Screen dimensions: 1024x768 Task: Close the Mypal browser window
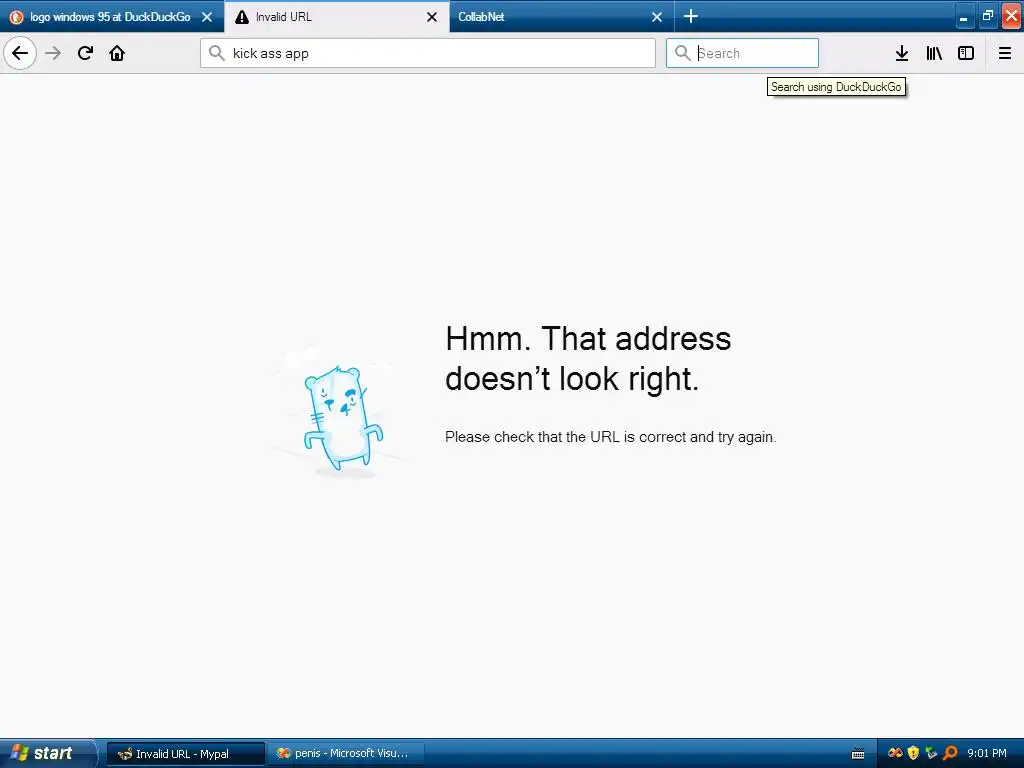click(1012, 16)
